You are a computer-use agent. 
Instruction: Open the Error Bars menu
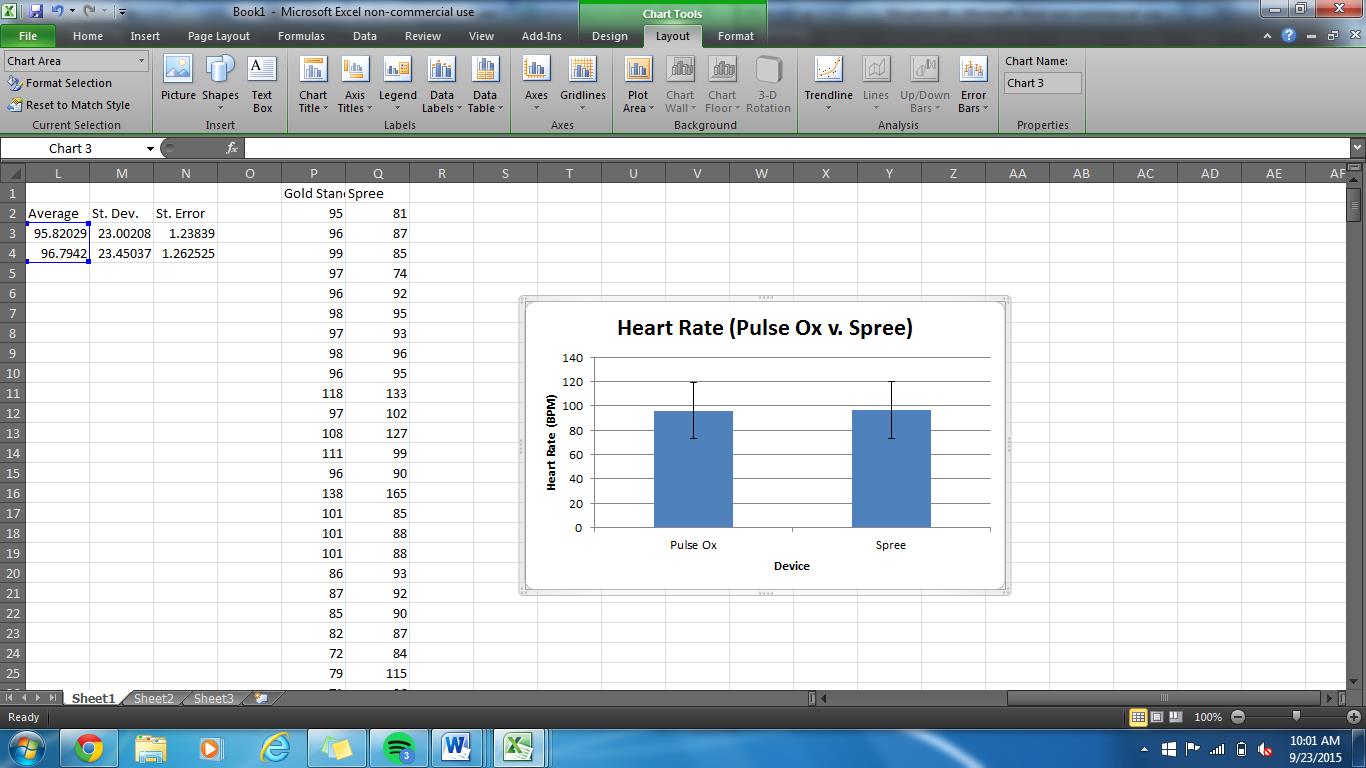coord(973,84)
